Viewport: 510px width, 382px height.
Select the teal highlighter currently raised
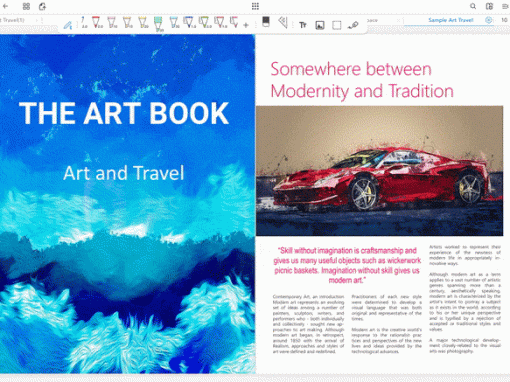pos(158,24)
